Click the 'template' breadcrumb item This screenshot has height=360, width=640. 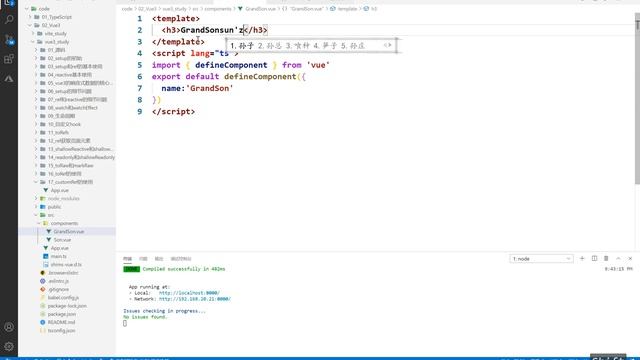point(347,9)
